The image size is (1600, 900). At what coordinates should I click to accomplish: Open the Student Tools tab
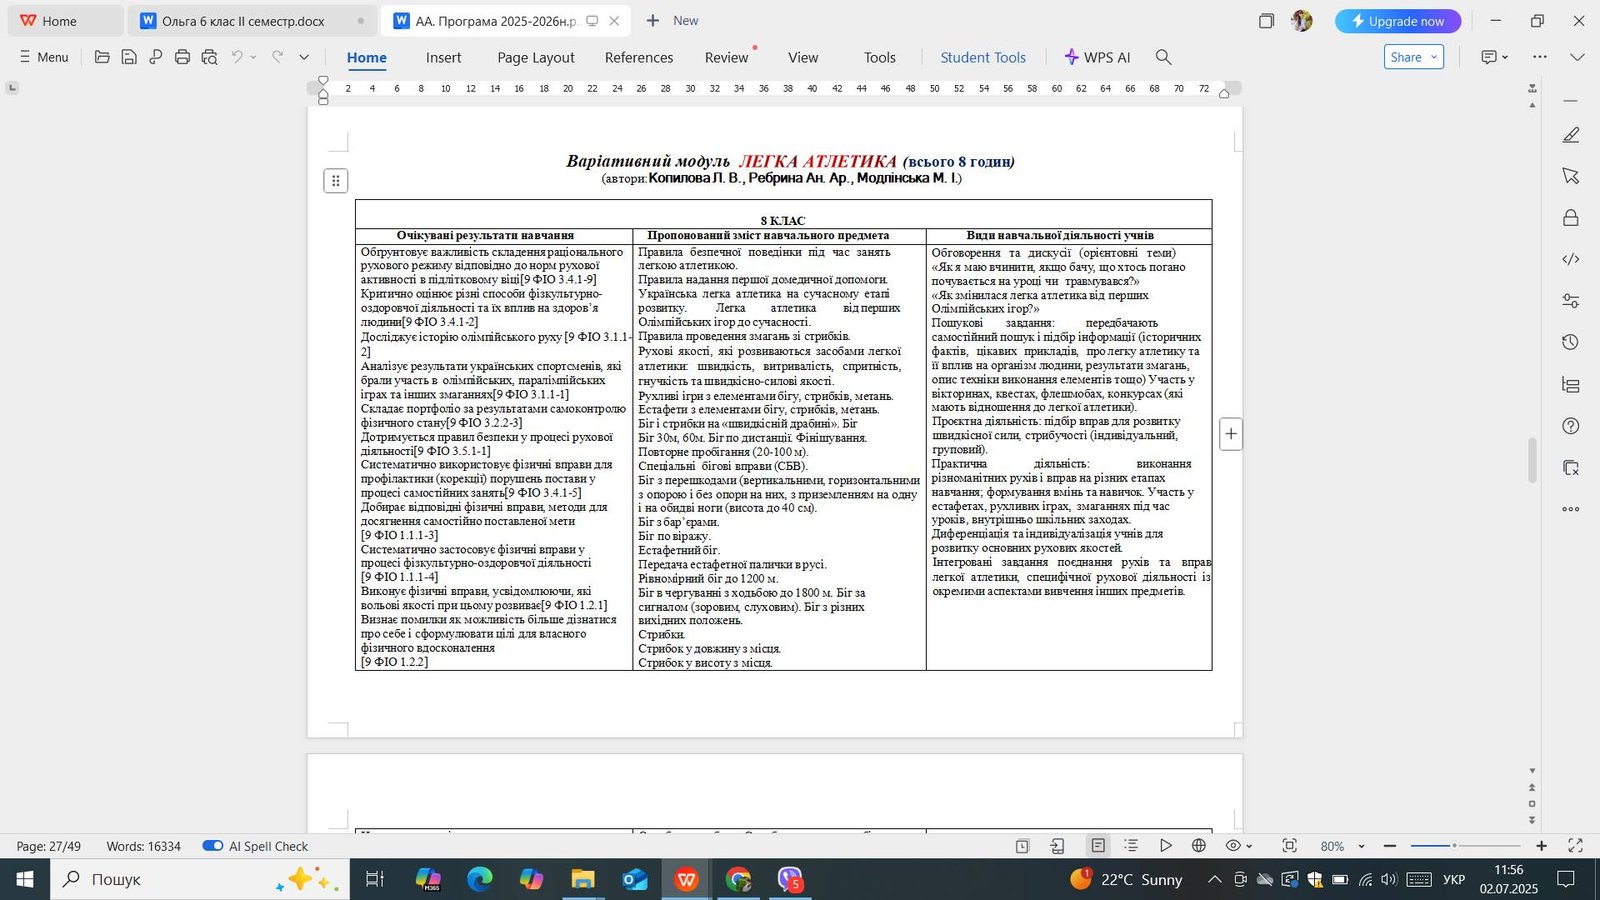(x=983, y=57)
